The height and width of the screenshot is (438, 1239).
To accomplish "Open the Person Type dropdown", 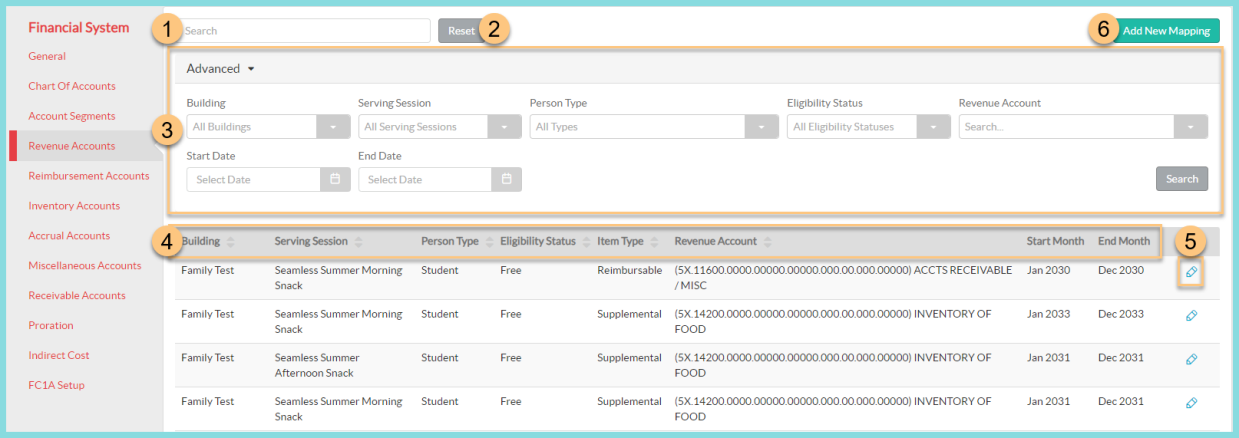I will [763, 127].
